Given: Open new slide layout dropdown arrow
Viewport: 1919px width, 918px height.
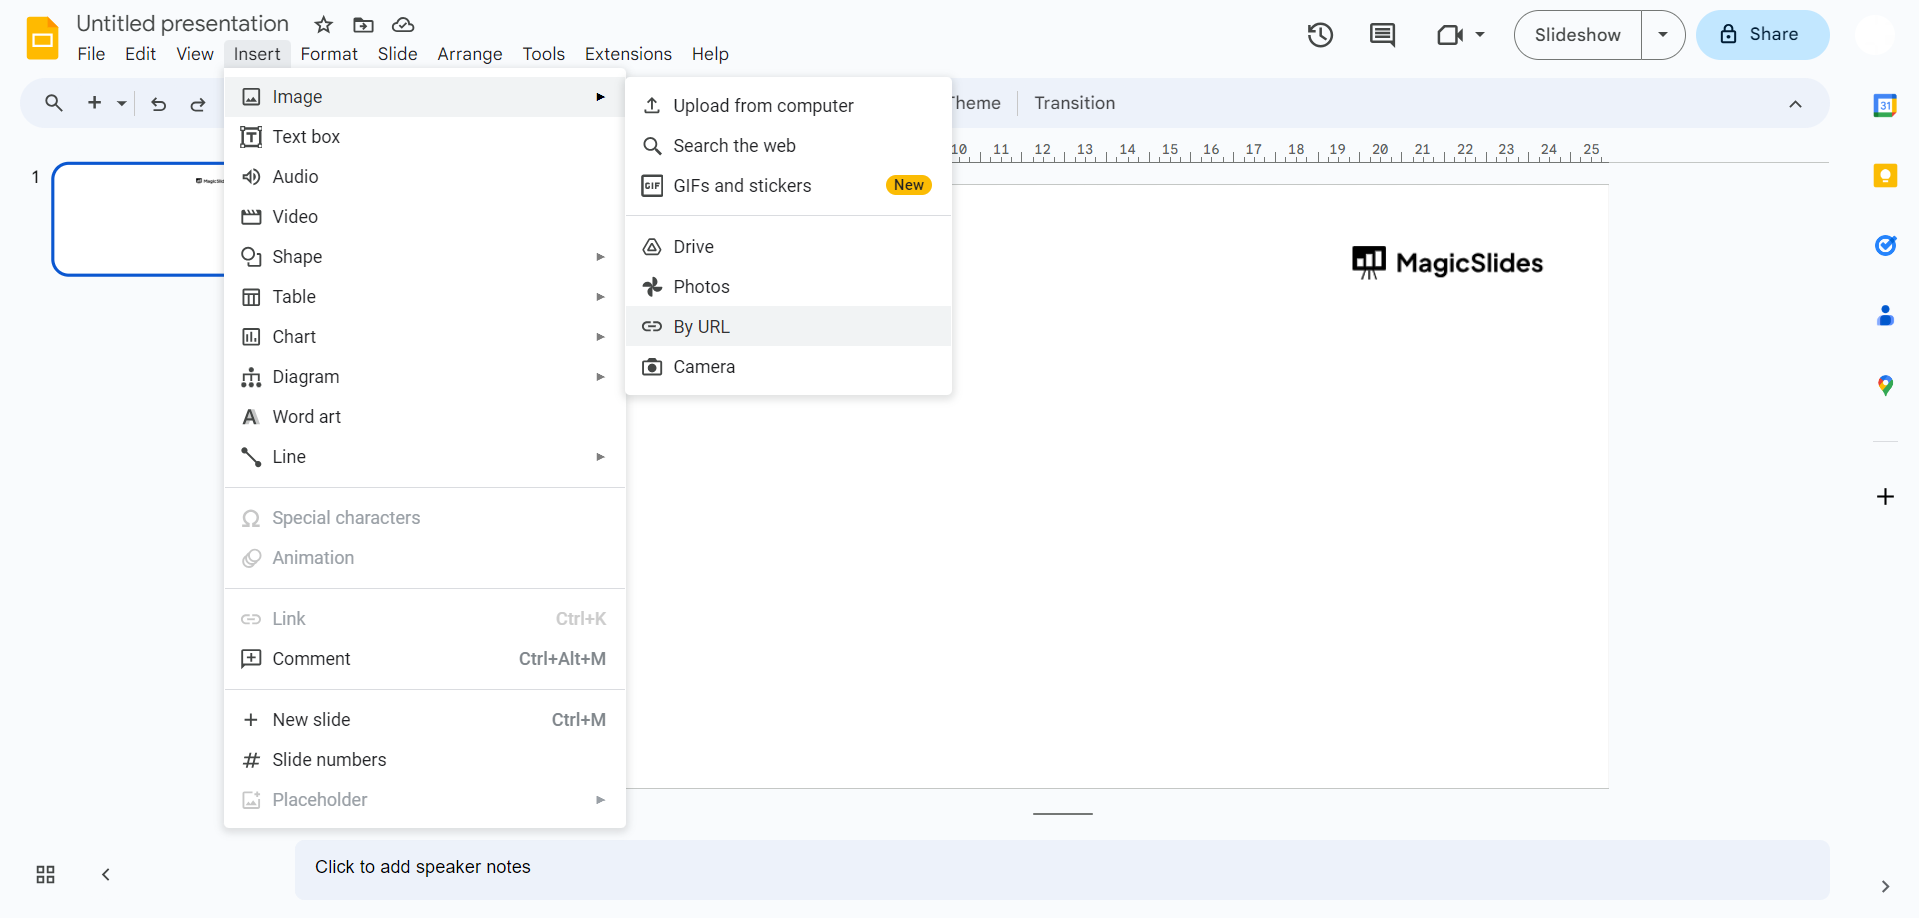Looking at the screenshot, I should coord(122,104).
